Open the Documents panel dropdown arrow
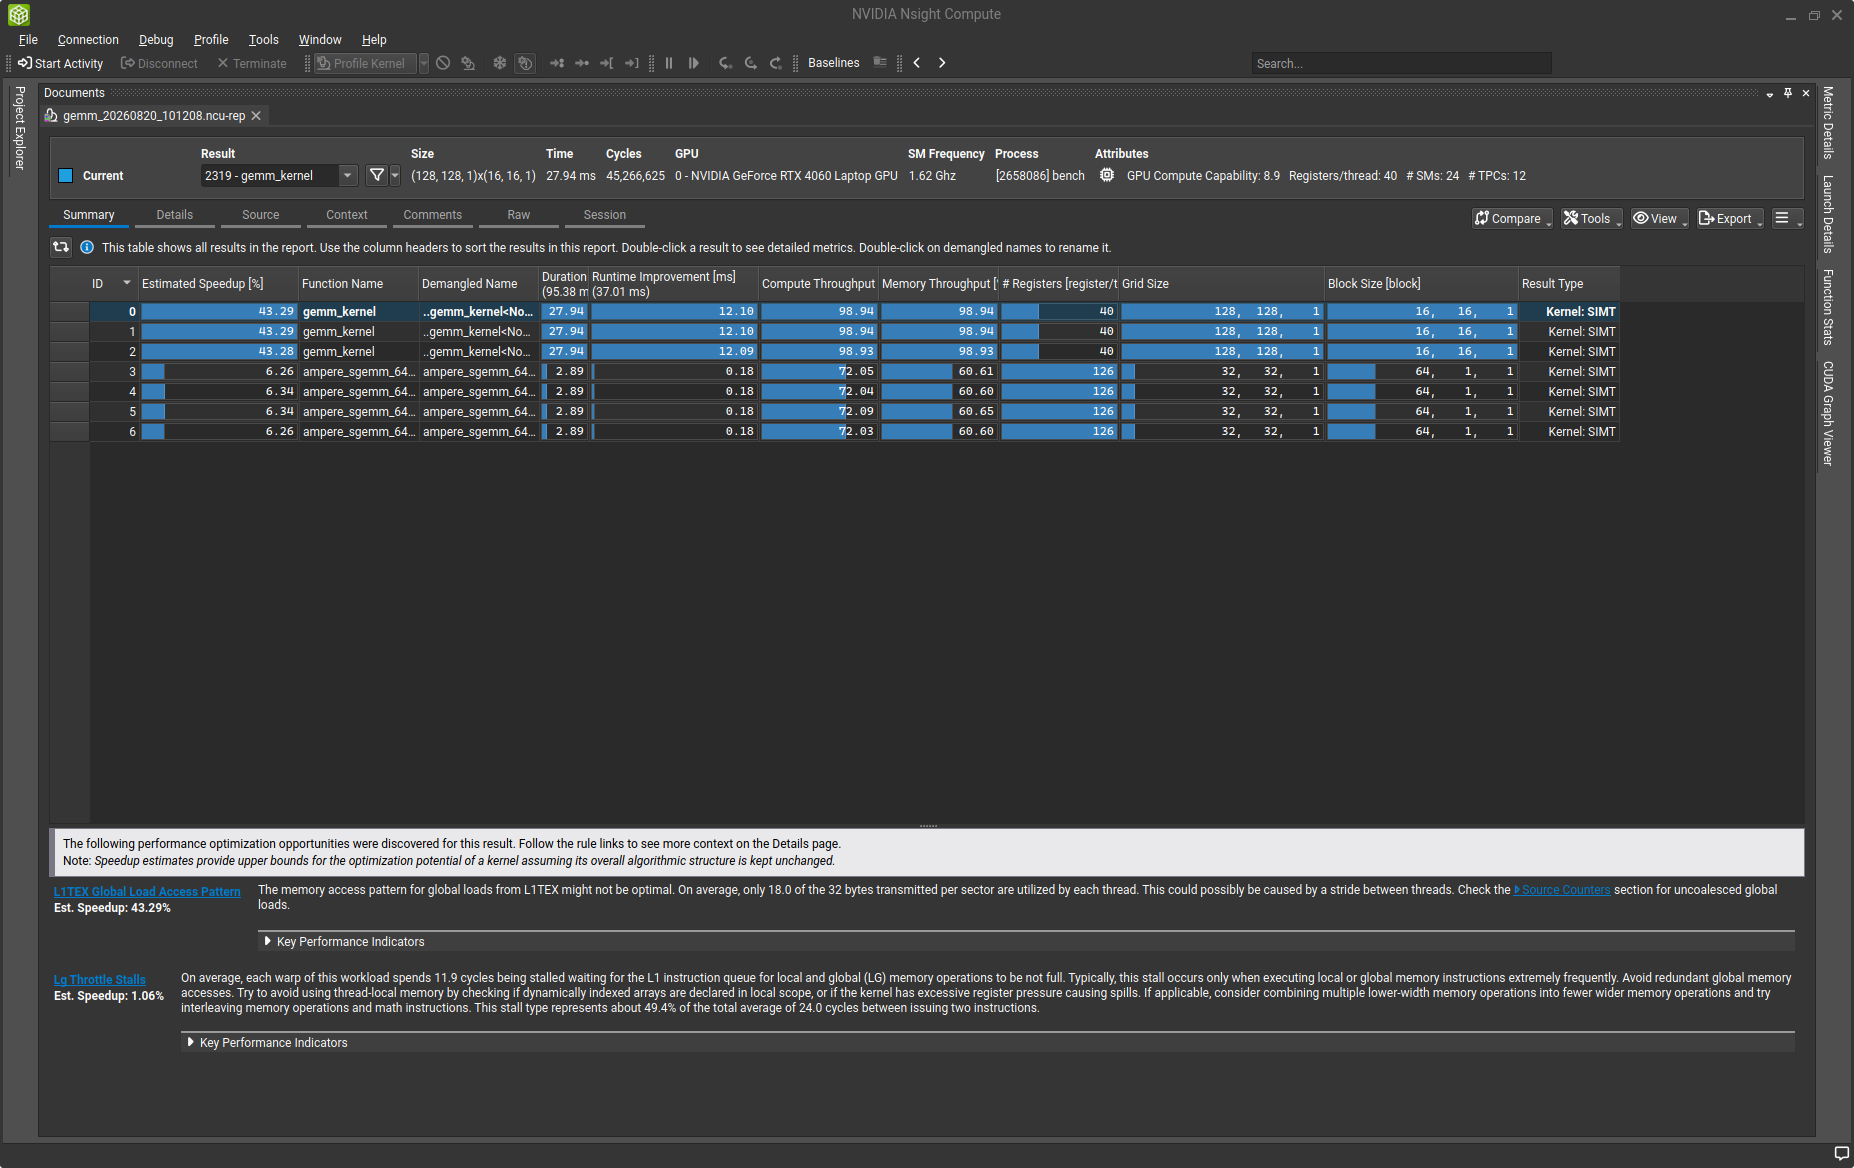Viewport: 1854px width, 1168px height. point(1770,94)
